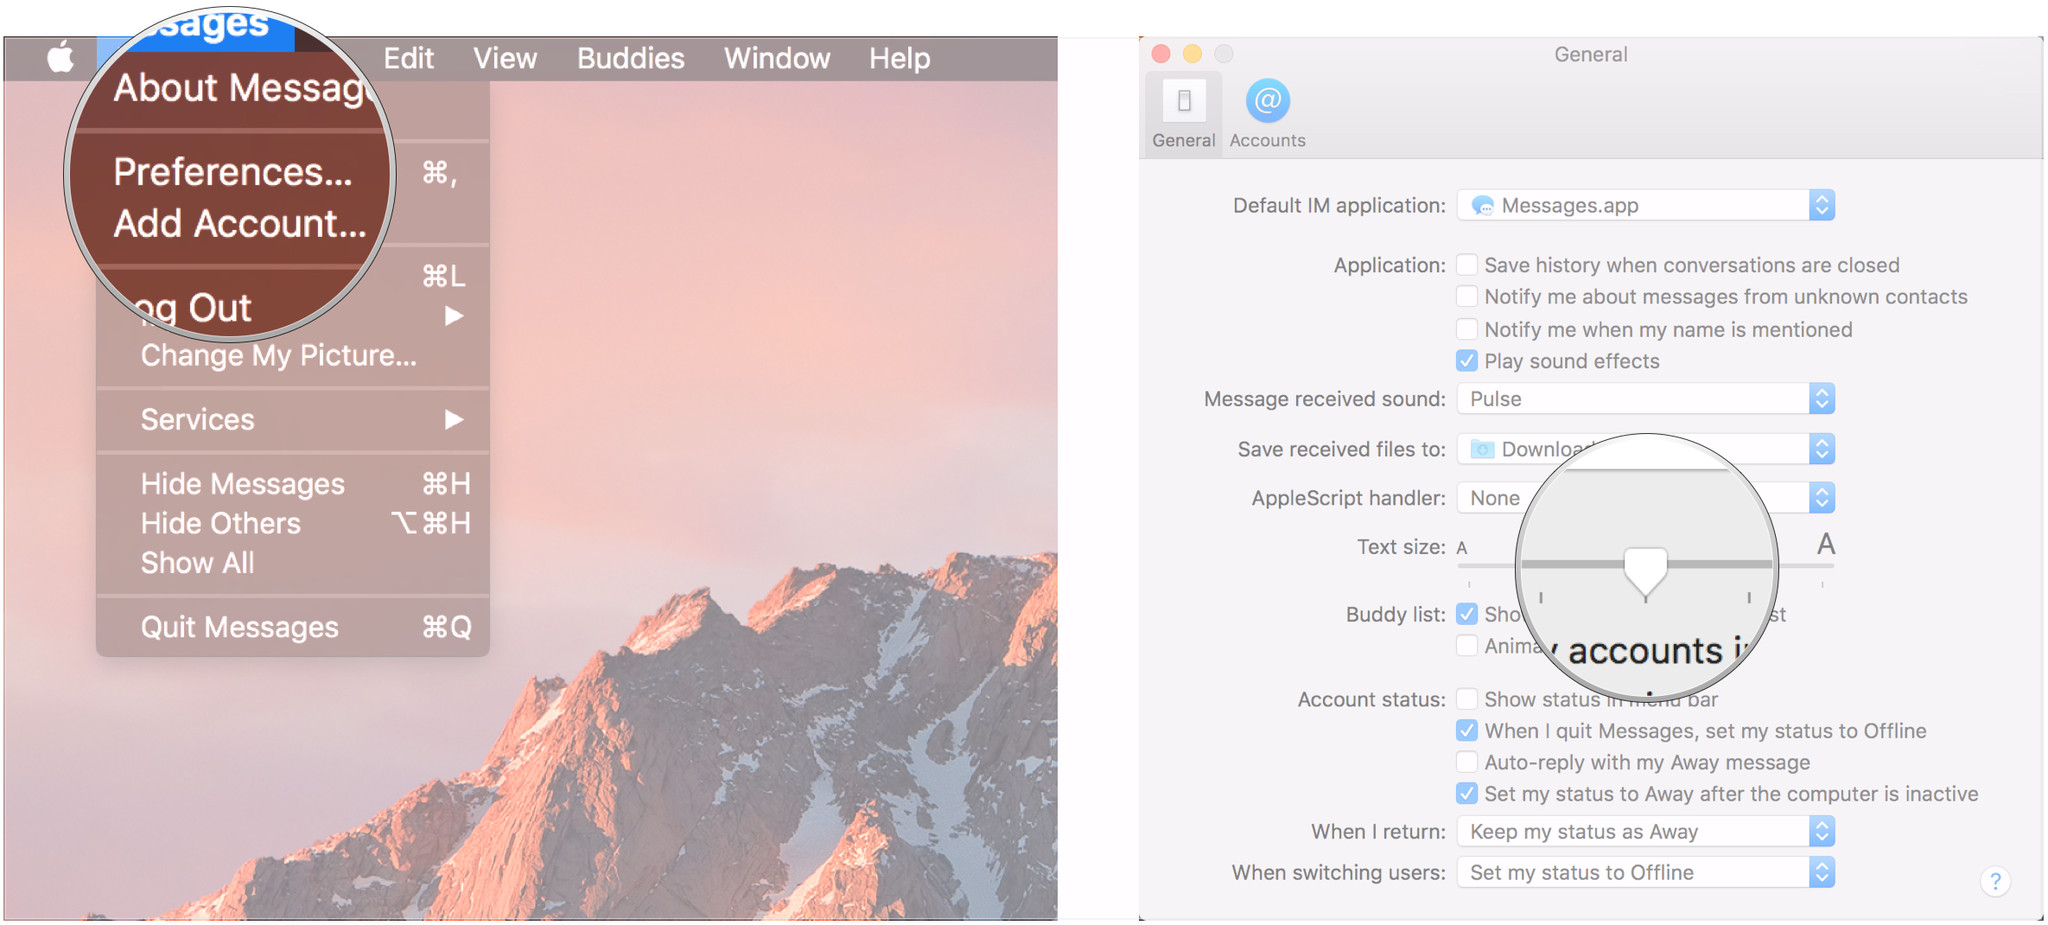
Task: Select Hide Others menu item
Action: pyautogui.click(x=221, y=523)
